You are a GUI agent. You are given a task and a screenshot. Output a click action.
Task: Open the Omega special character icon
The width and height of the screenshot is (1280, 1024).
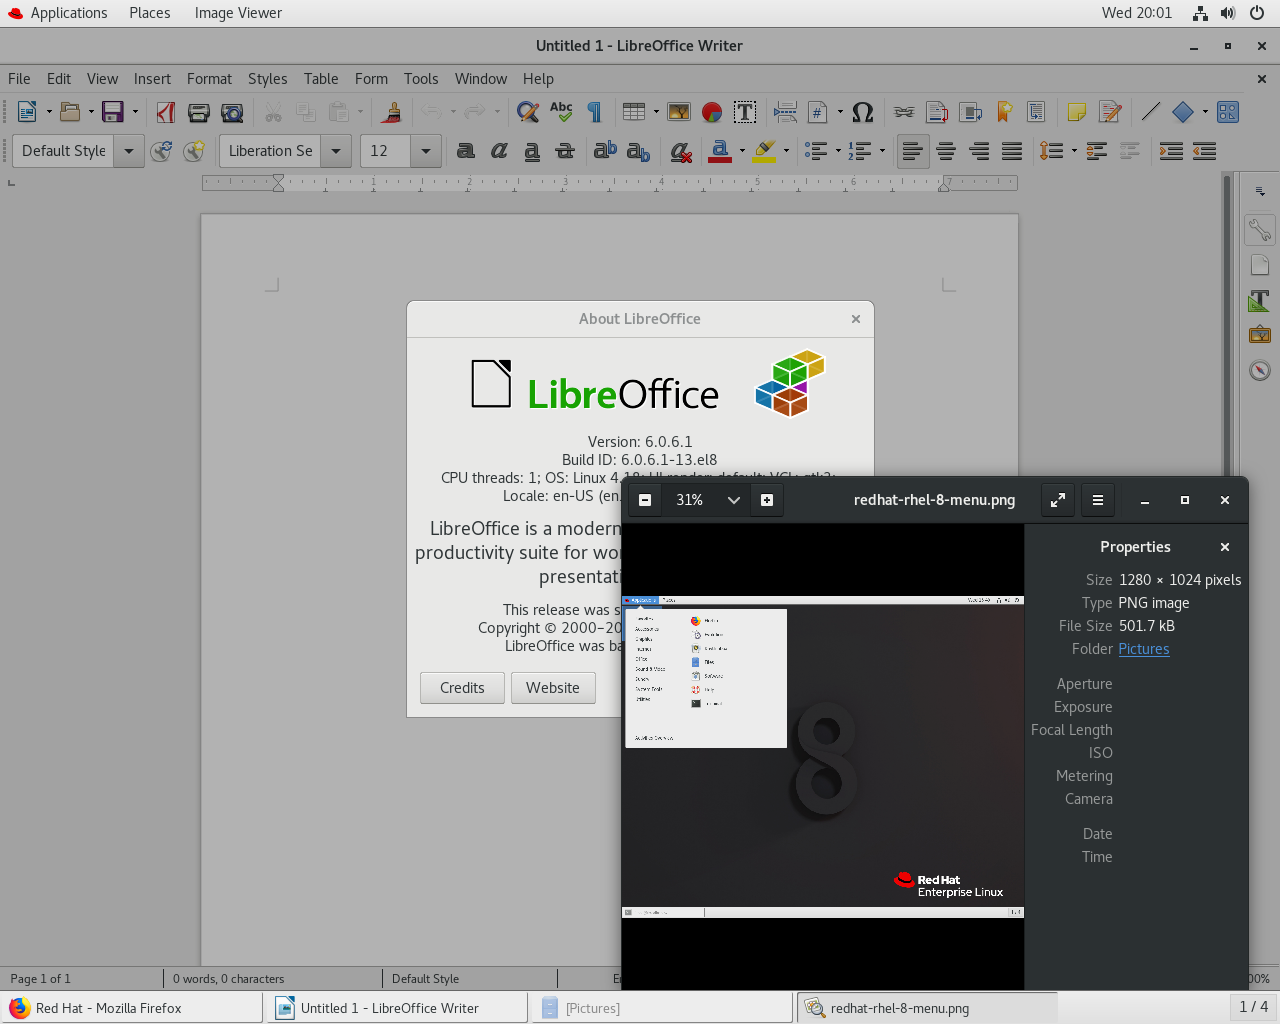[863, 112]
